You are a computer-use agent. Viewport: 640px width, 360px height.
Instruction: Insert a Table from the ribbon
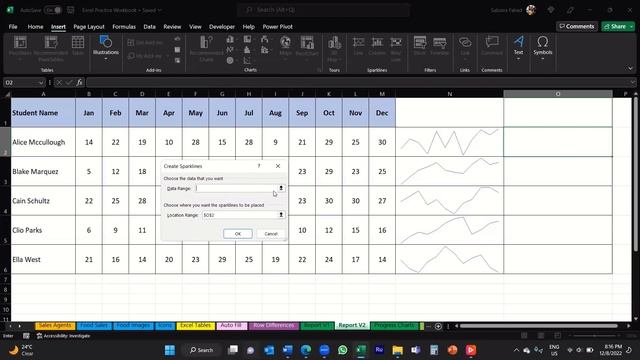pos(78,45)
